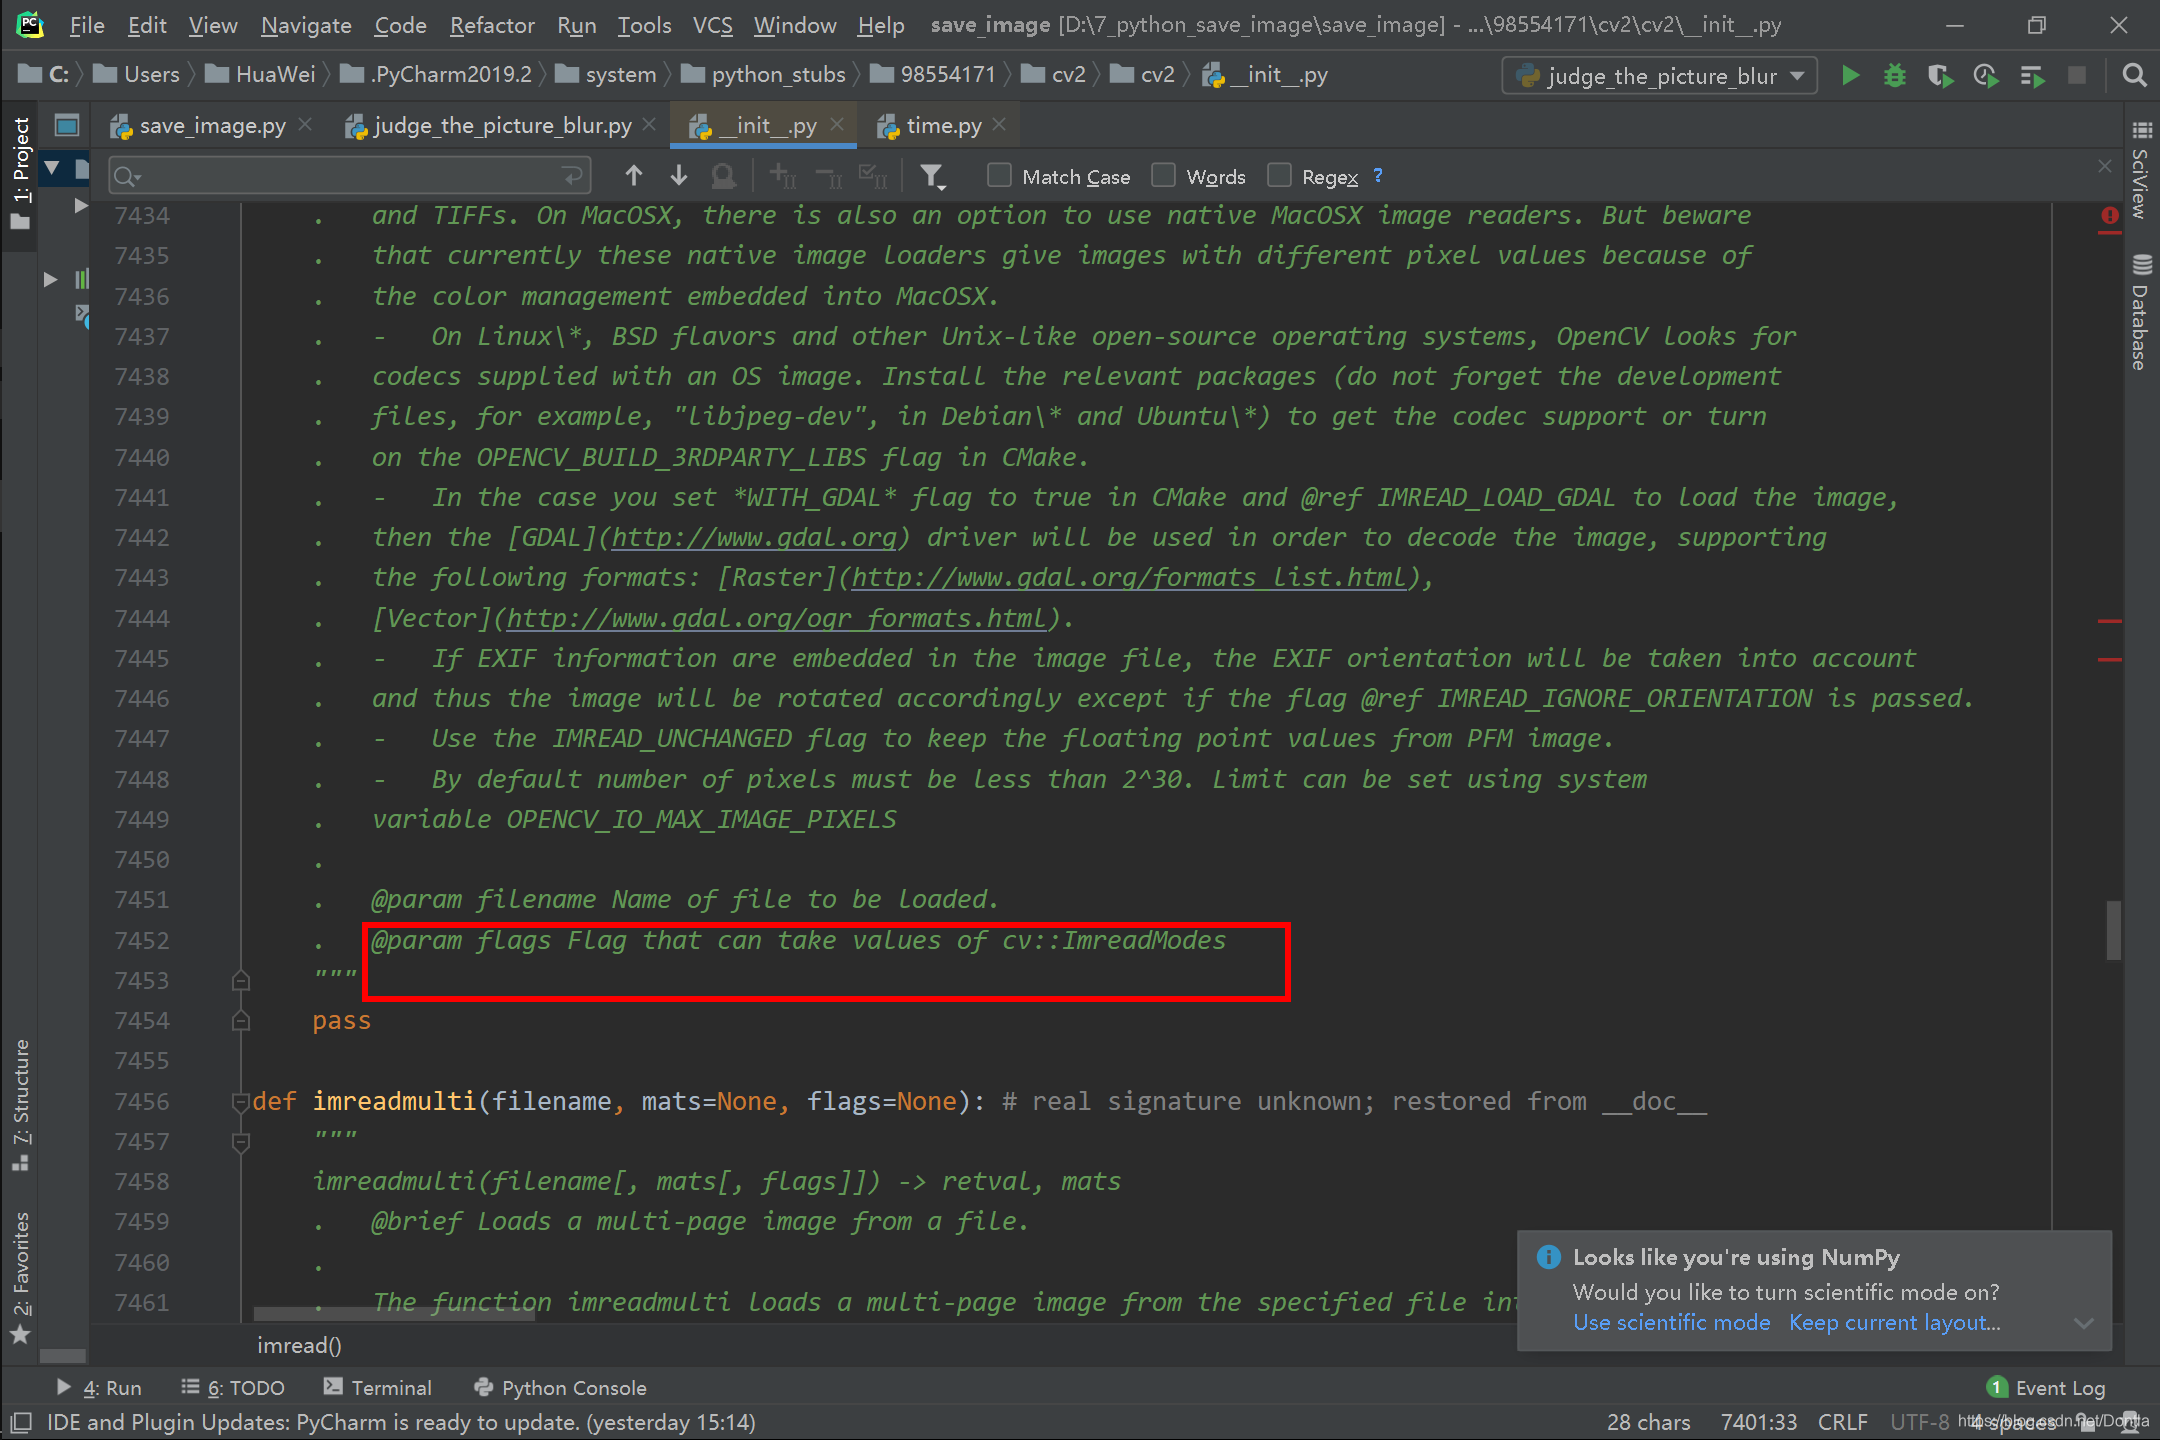Open the 7: Structure tool window
The image size is (2160, 1440).
21,1105
